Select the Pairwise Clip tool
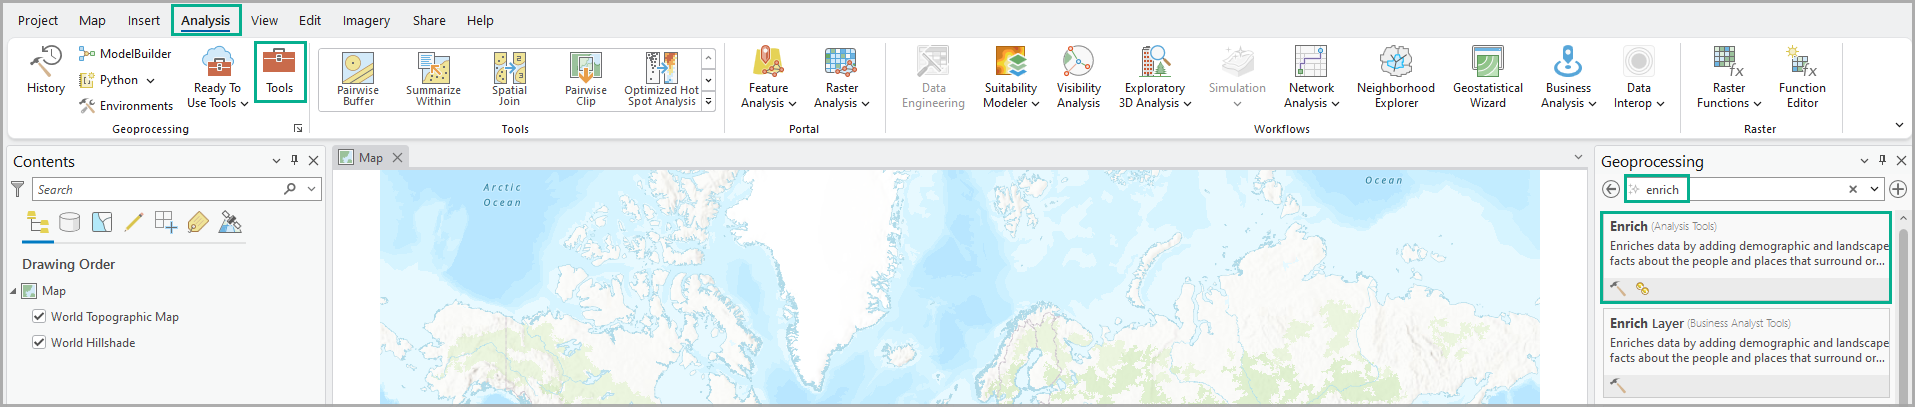Image resolution: width=1915 pixels, height=407 pixels. [586, 79]
